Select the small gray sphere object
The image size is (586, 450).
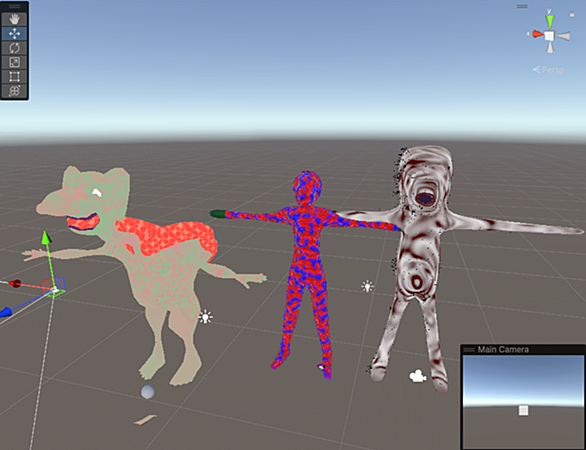click(x=148, y=392)
